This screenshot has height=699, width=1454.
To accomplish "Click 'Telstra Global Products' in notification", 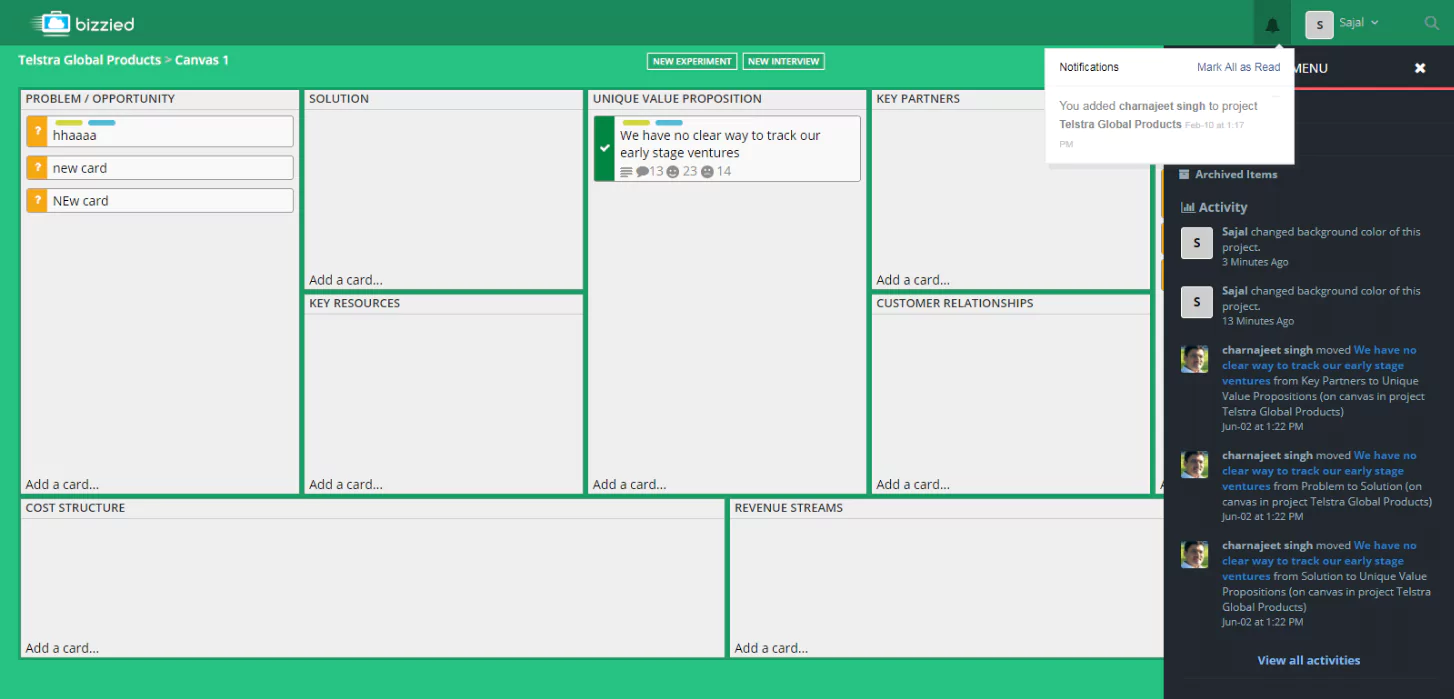I will (1120, 124).
